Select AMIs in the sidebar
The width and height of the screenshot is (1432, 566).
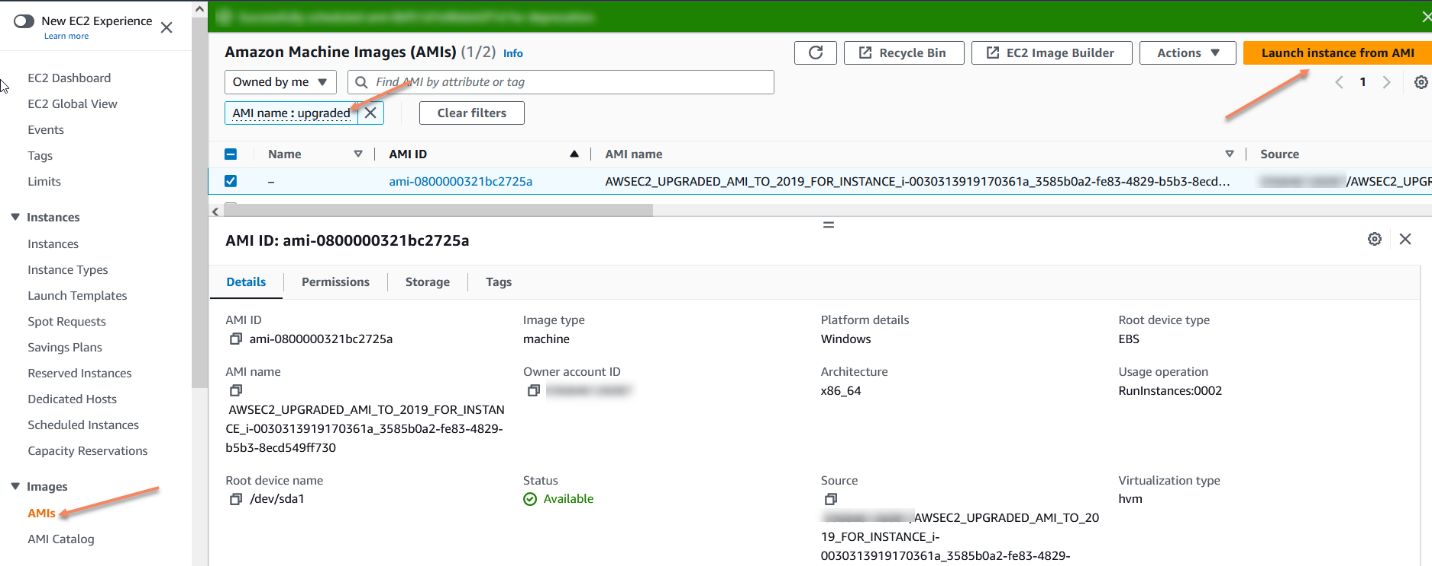[x=41, y=513]
